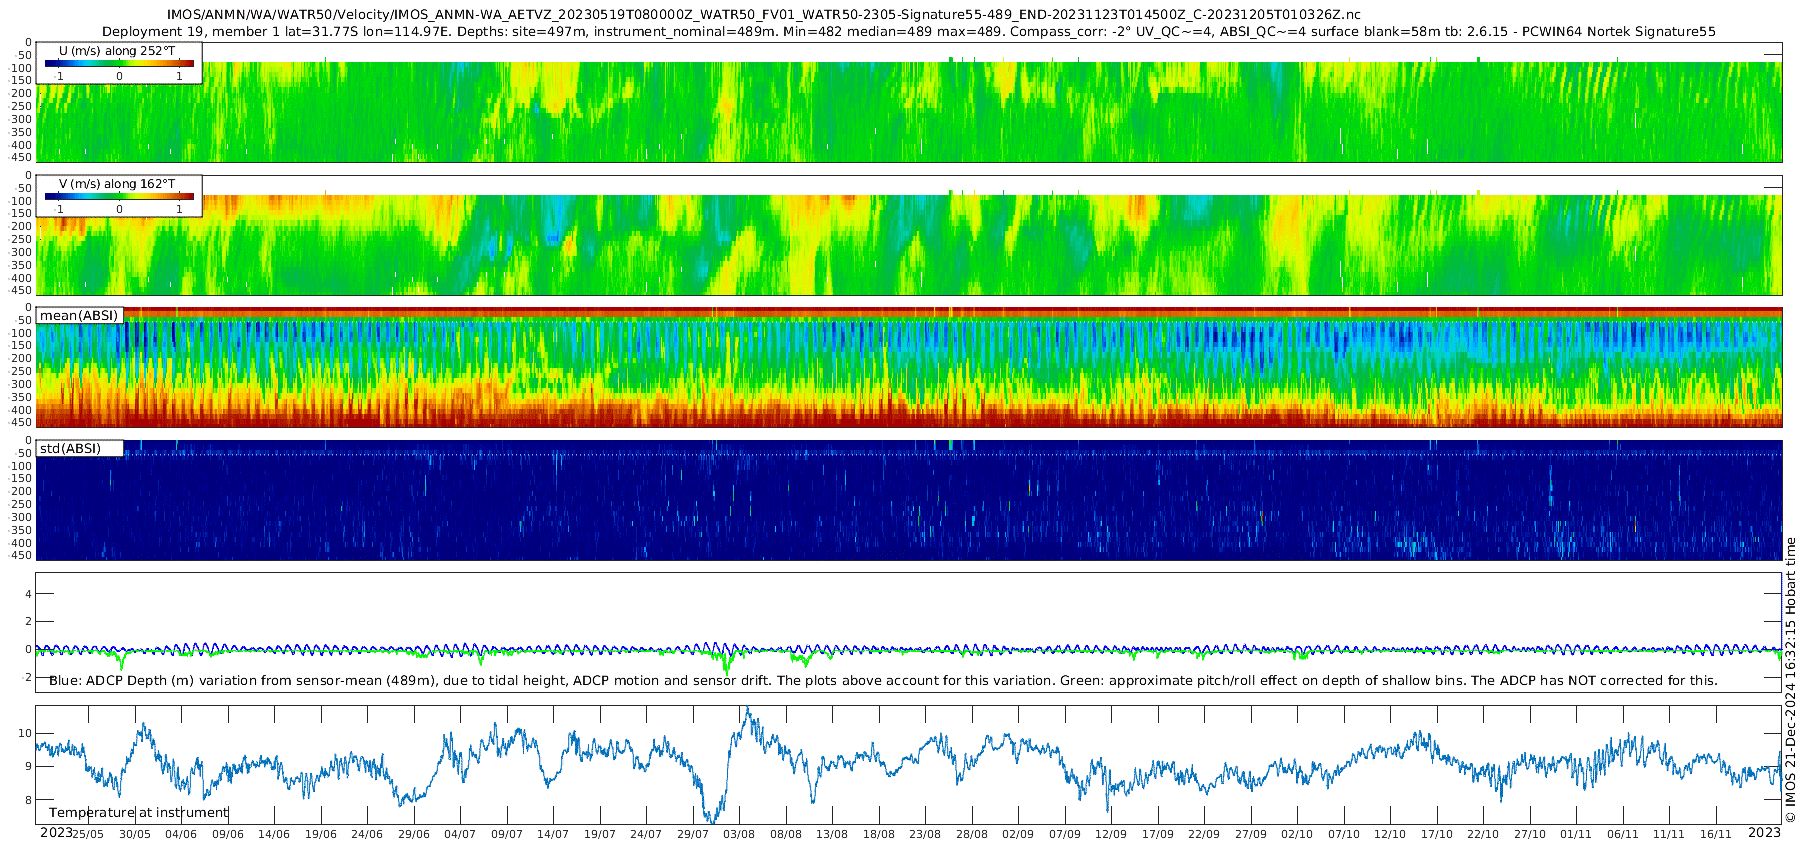Click the 29/06 date tick label
Viewport: 1800px width, 850px height.
pos(413,834)
